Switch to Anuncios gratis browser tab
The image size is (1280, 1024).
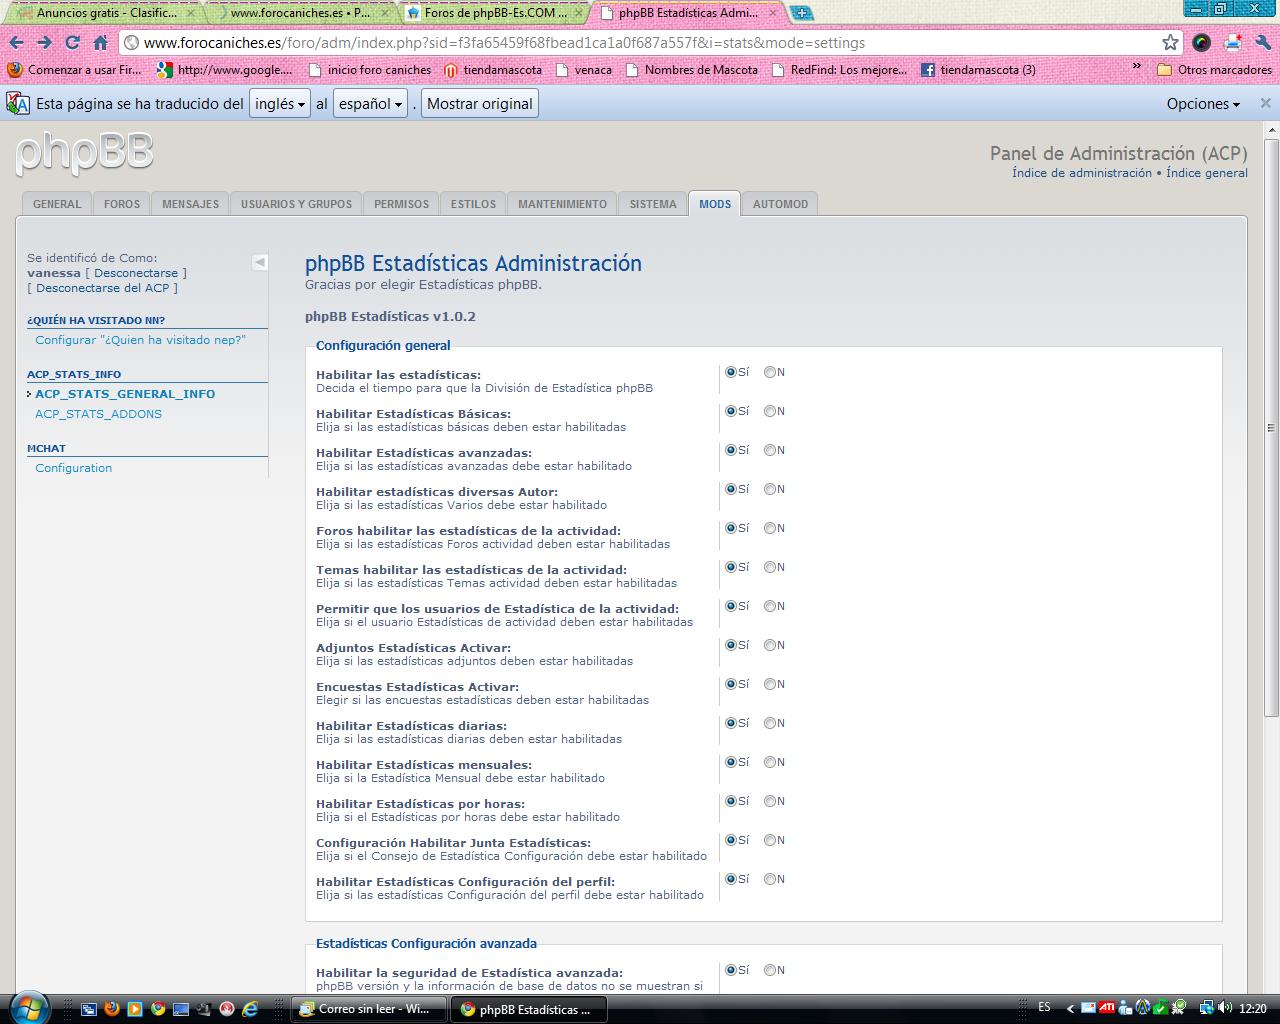click(x=107, y=13)
